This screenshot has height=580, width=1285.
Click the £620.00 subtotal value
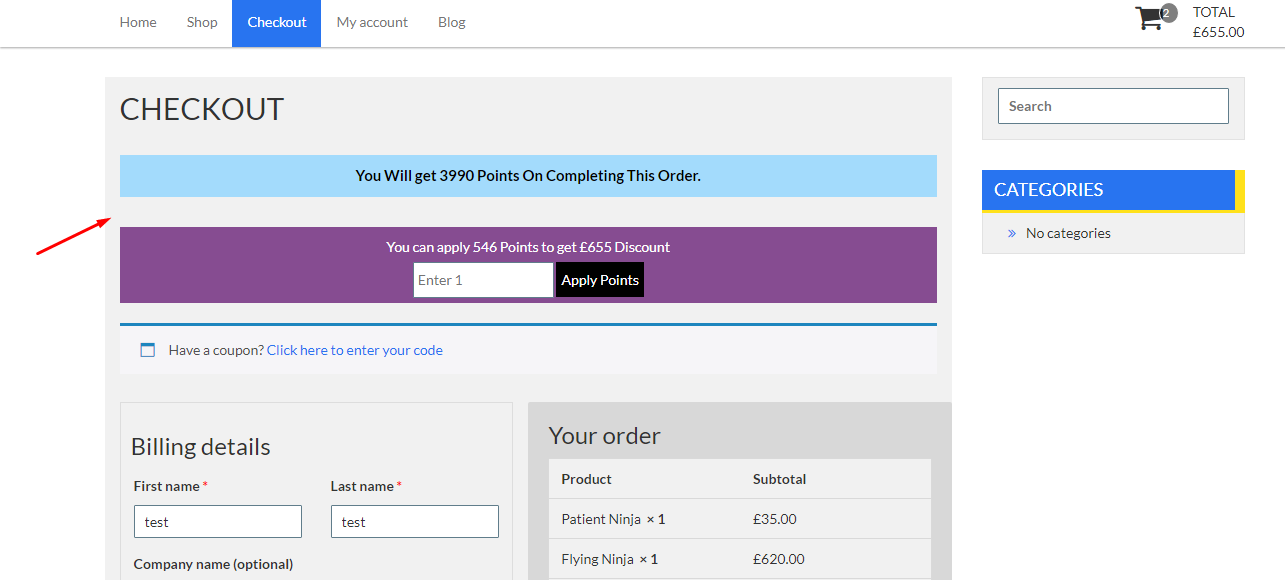click(x=779, y=559)
